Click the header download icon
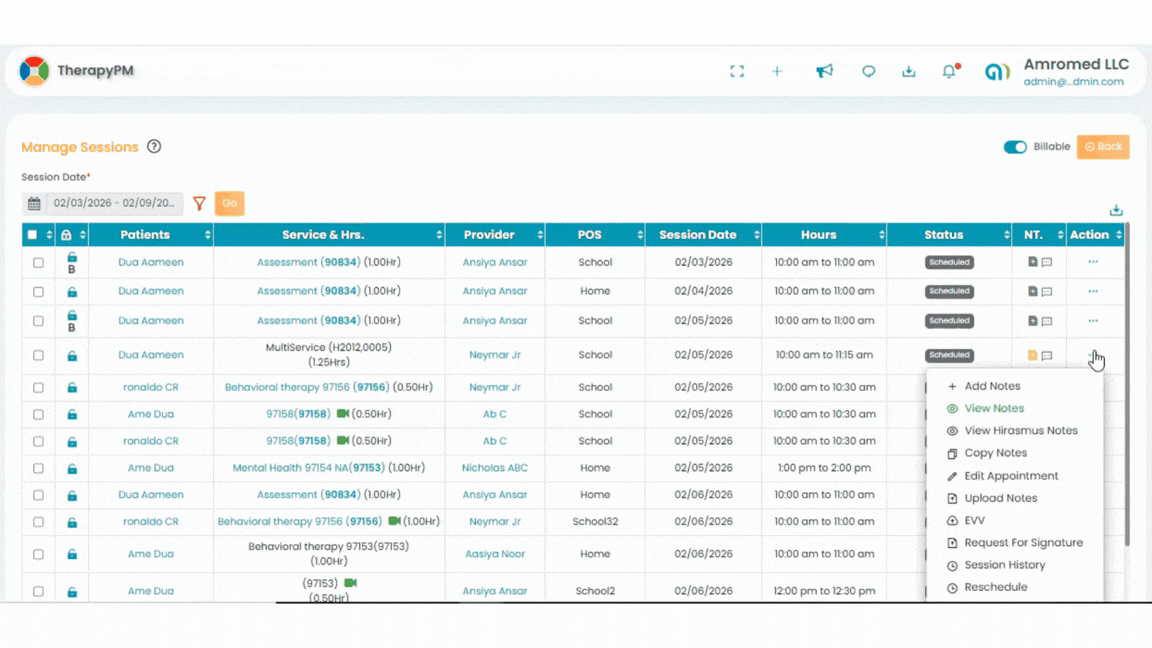 click(909, 71)
